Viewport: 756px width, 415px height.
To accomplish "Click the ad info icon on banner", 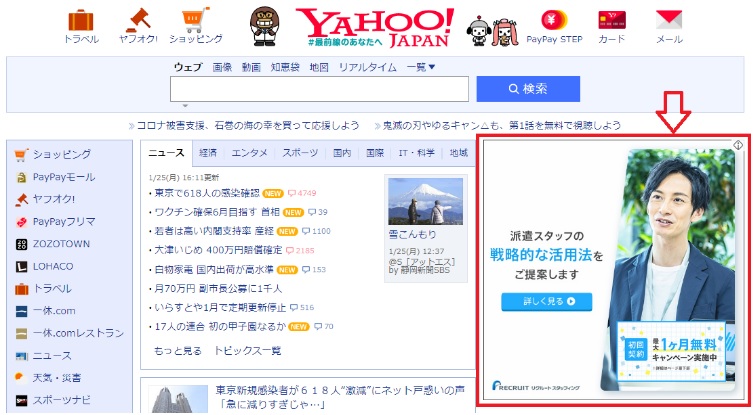I will pos(738,145).
